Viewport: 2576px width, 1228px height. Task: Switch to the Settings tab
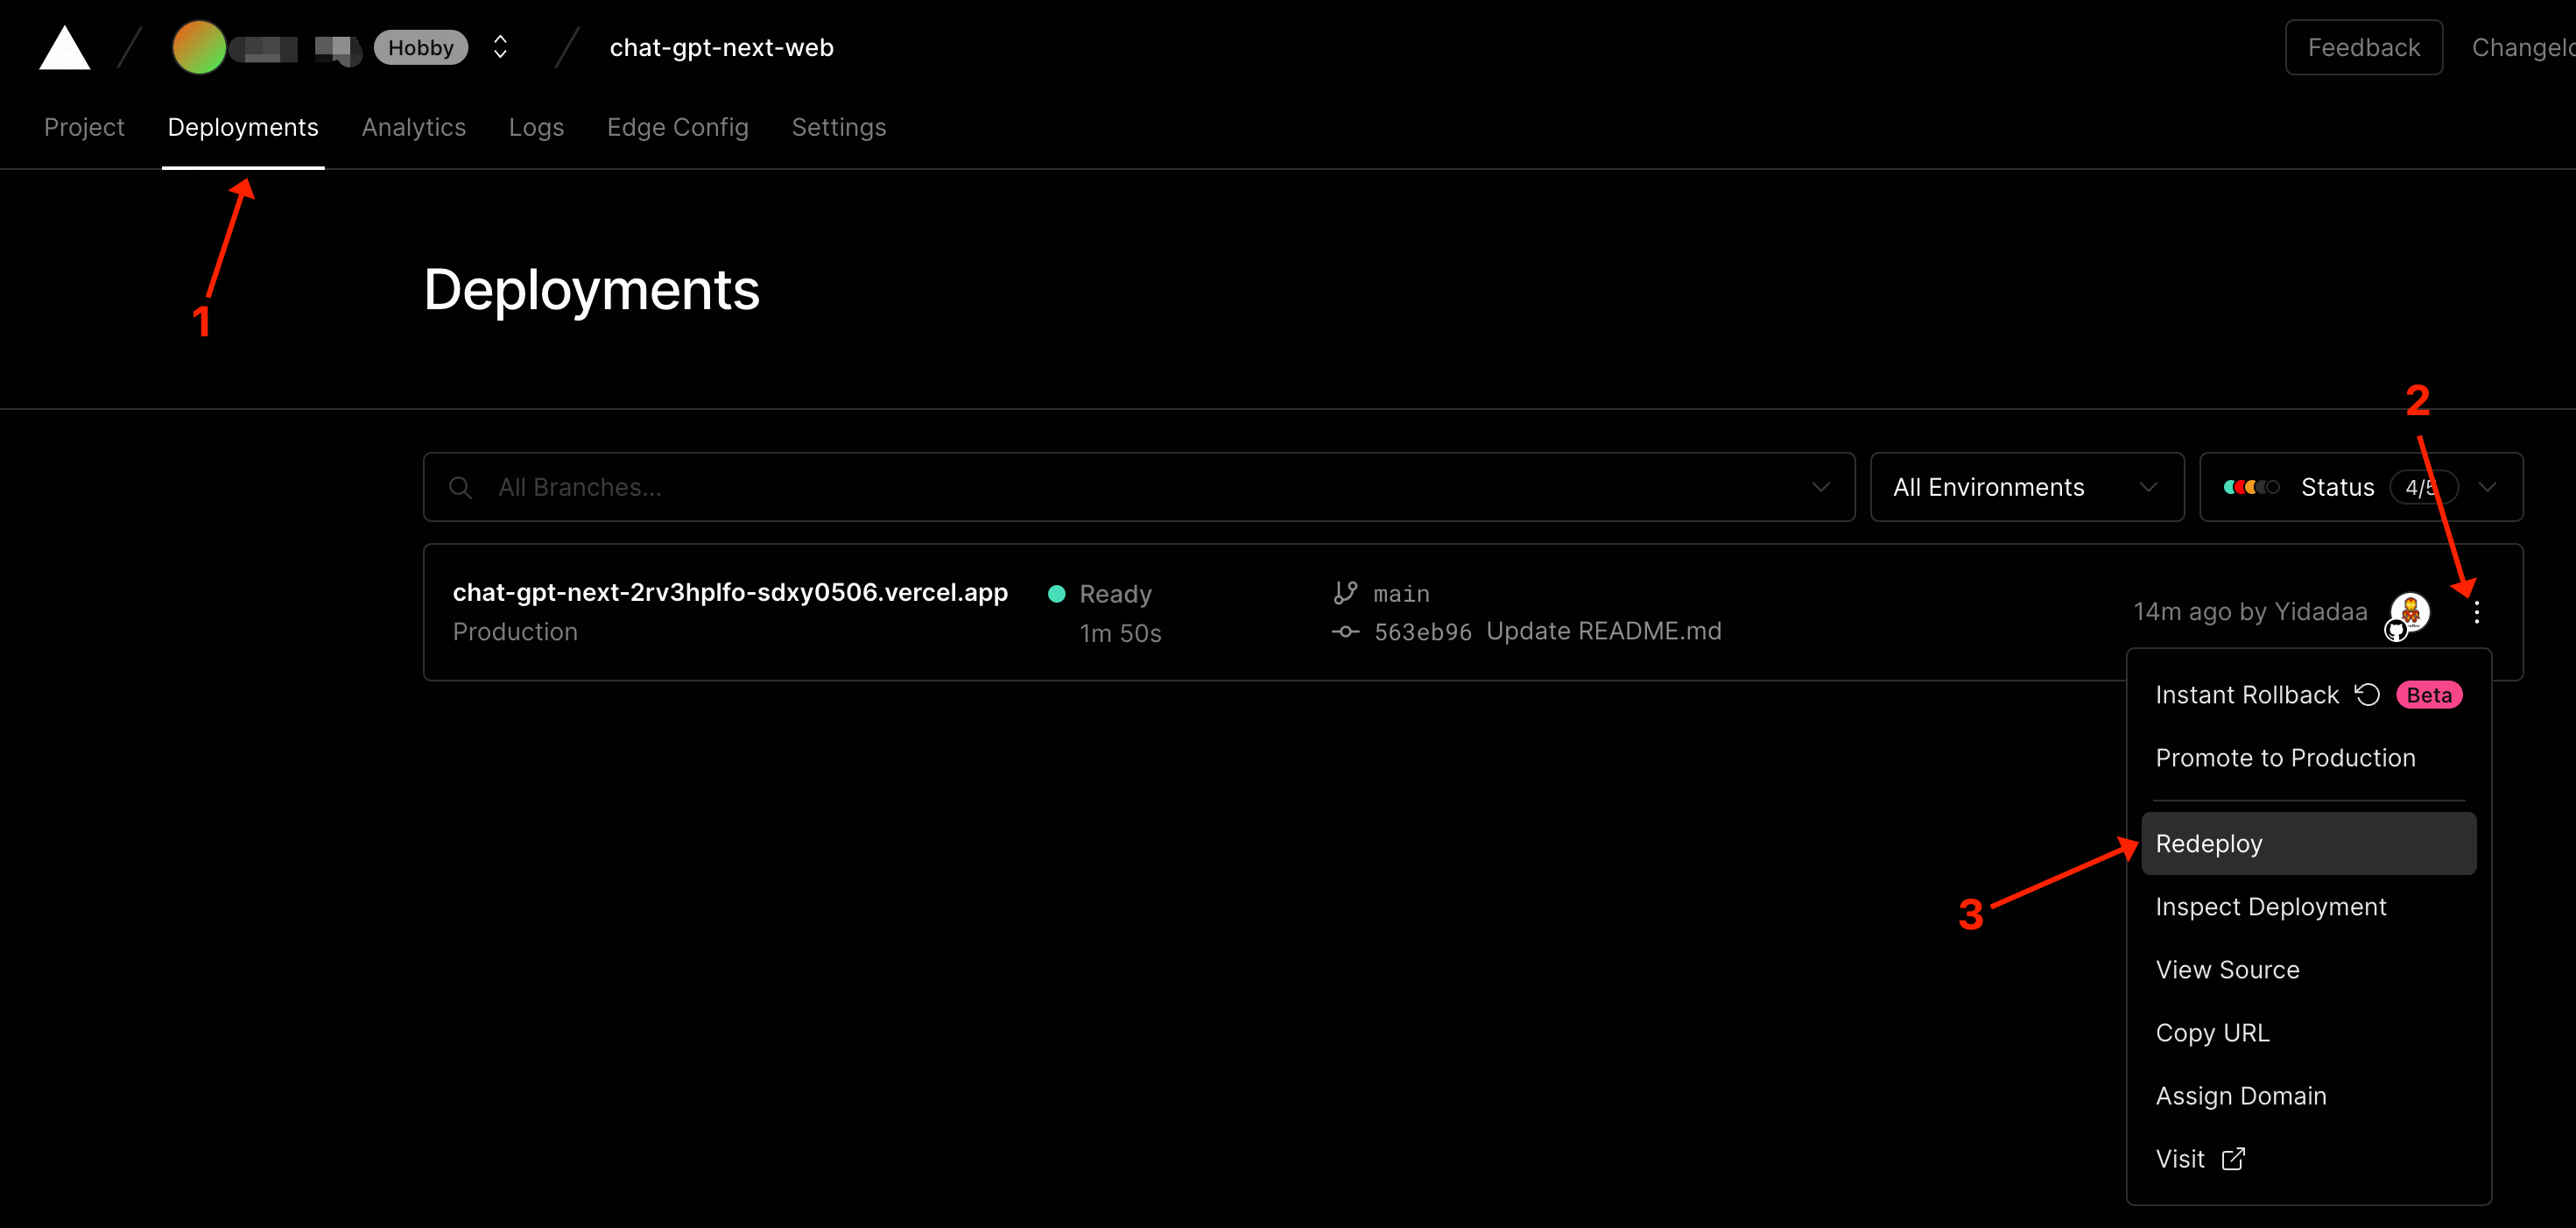tap(838, 127)
